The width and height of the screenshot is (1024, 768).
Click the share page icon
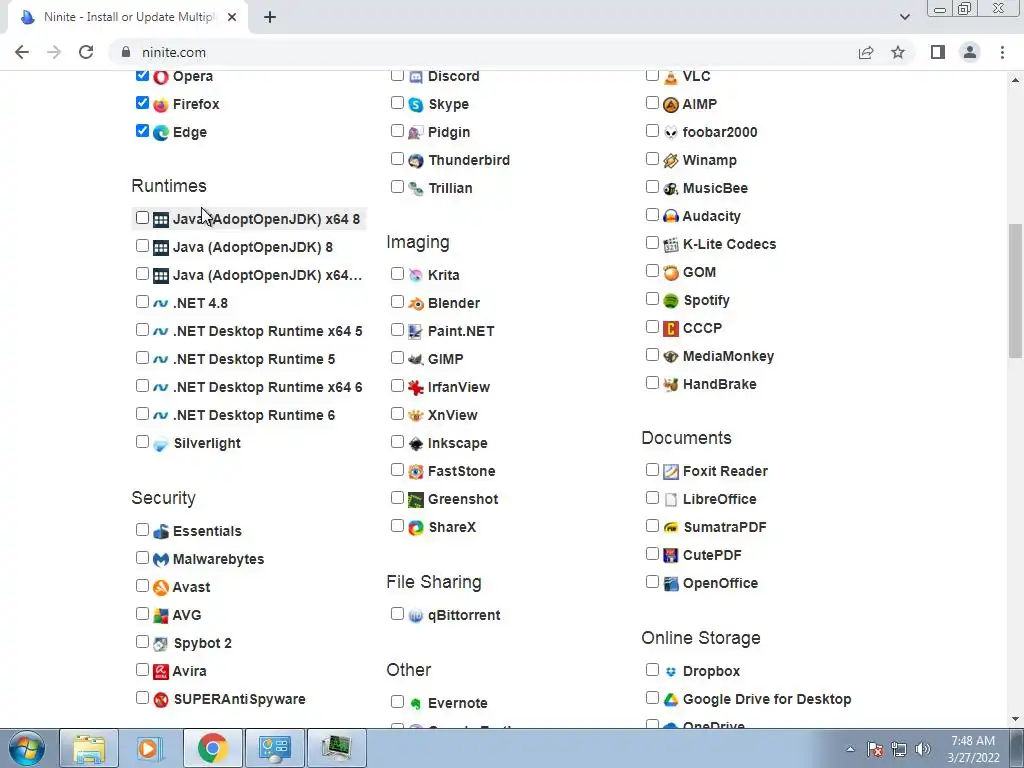point(866,52)
